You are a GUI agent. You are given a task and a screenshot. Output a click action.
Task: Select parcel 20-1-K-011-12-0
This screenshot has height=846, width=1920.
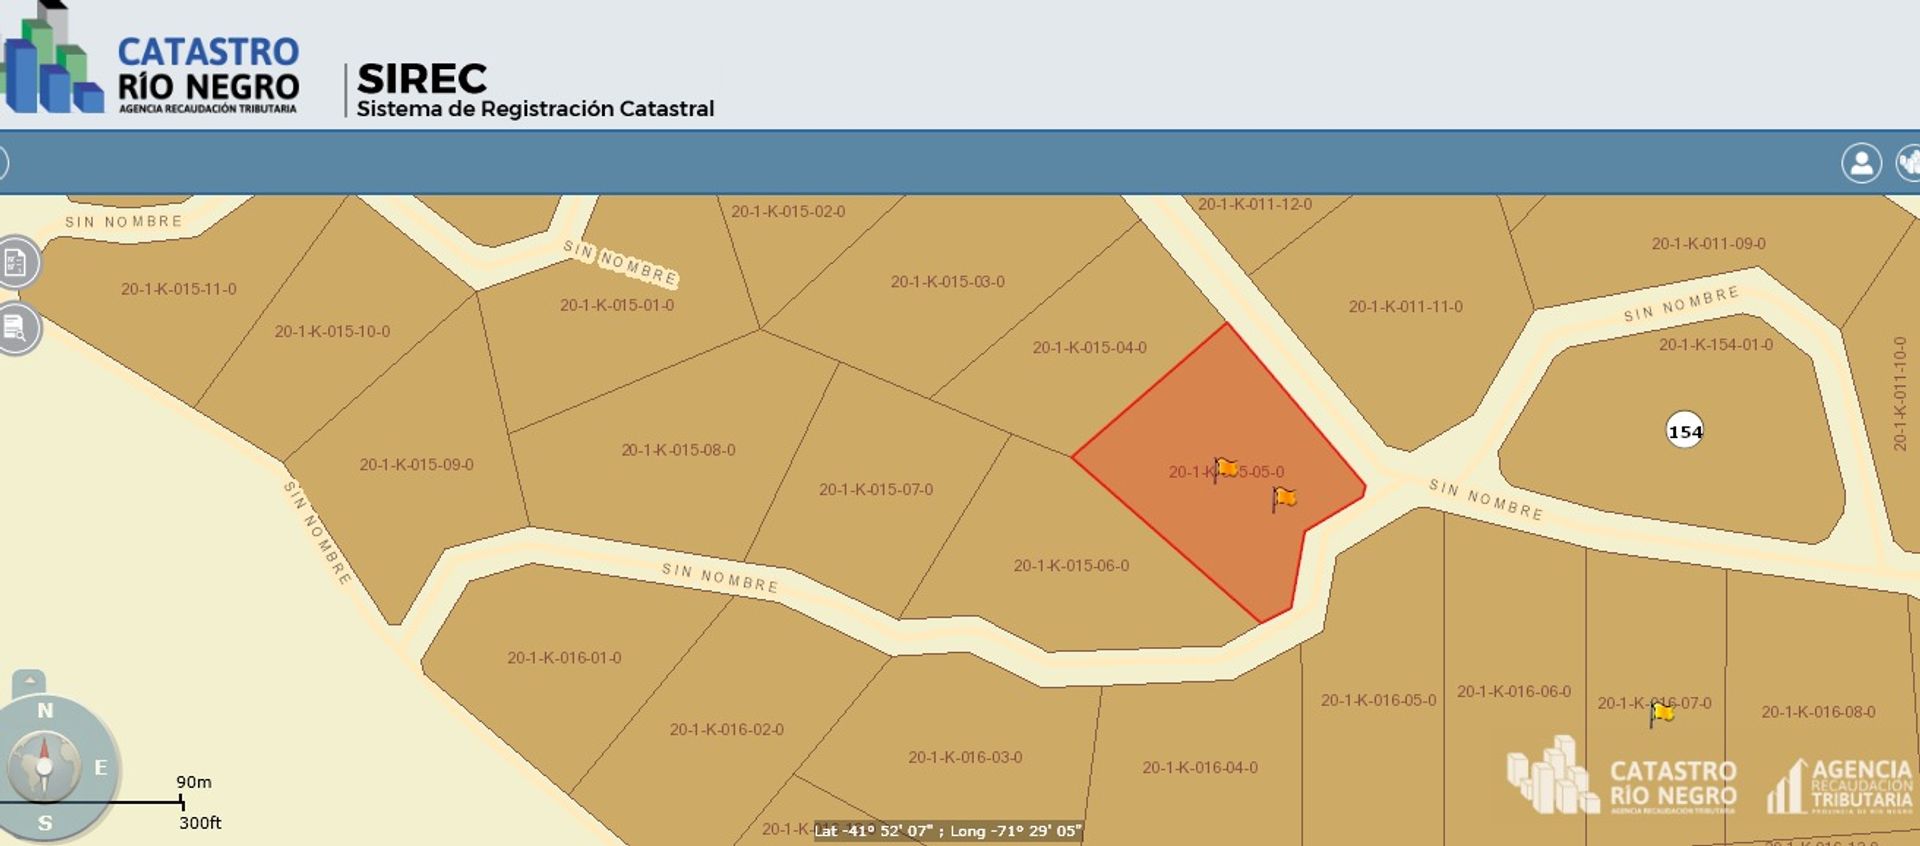(x=1255, y=204)
